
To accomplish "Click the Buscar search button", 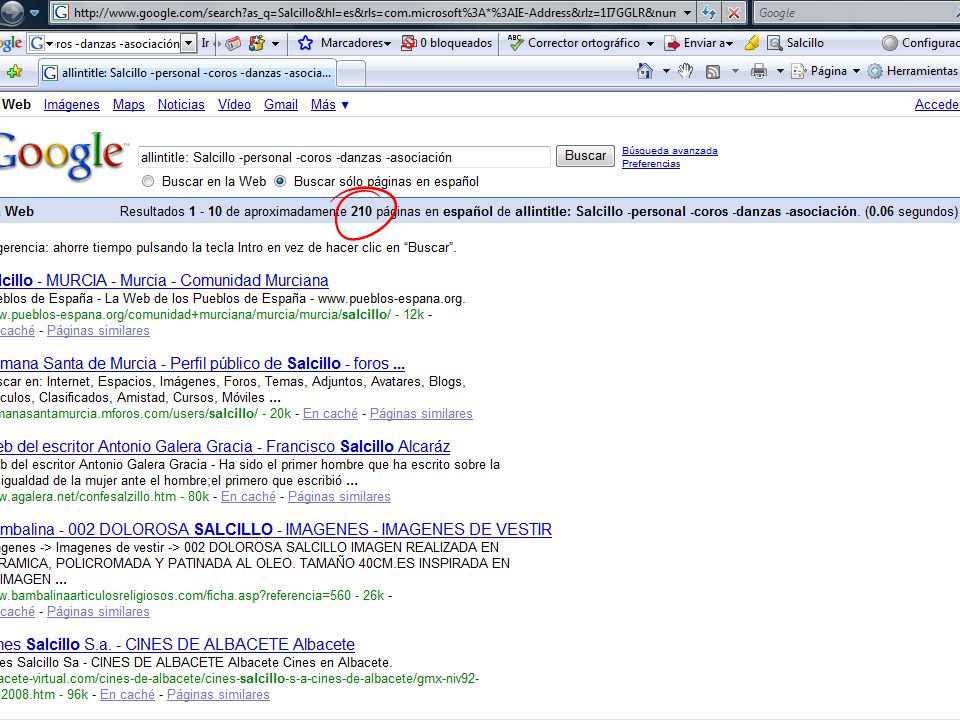I will [585, 156].
